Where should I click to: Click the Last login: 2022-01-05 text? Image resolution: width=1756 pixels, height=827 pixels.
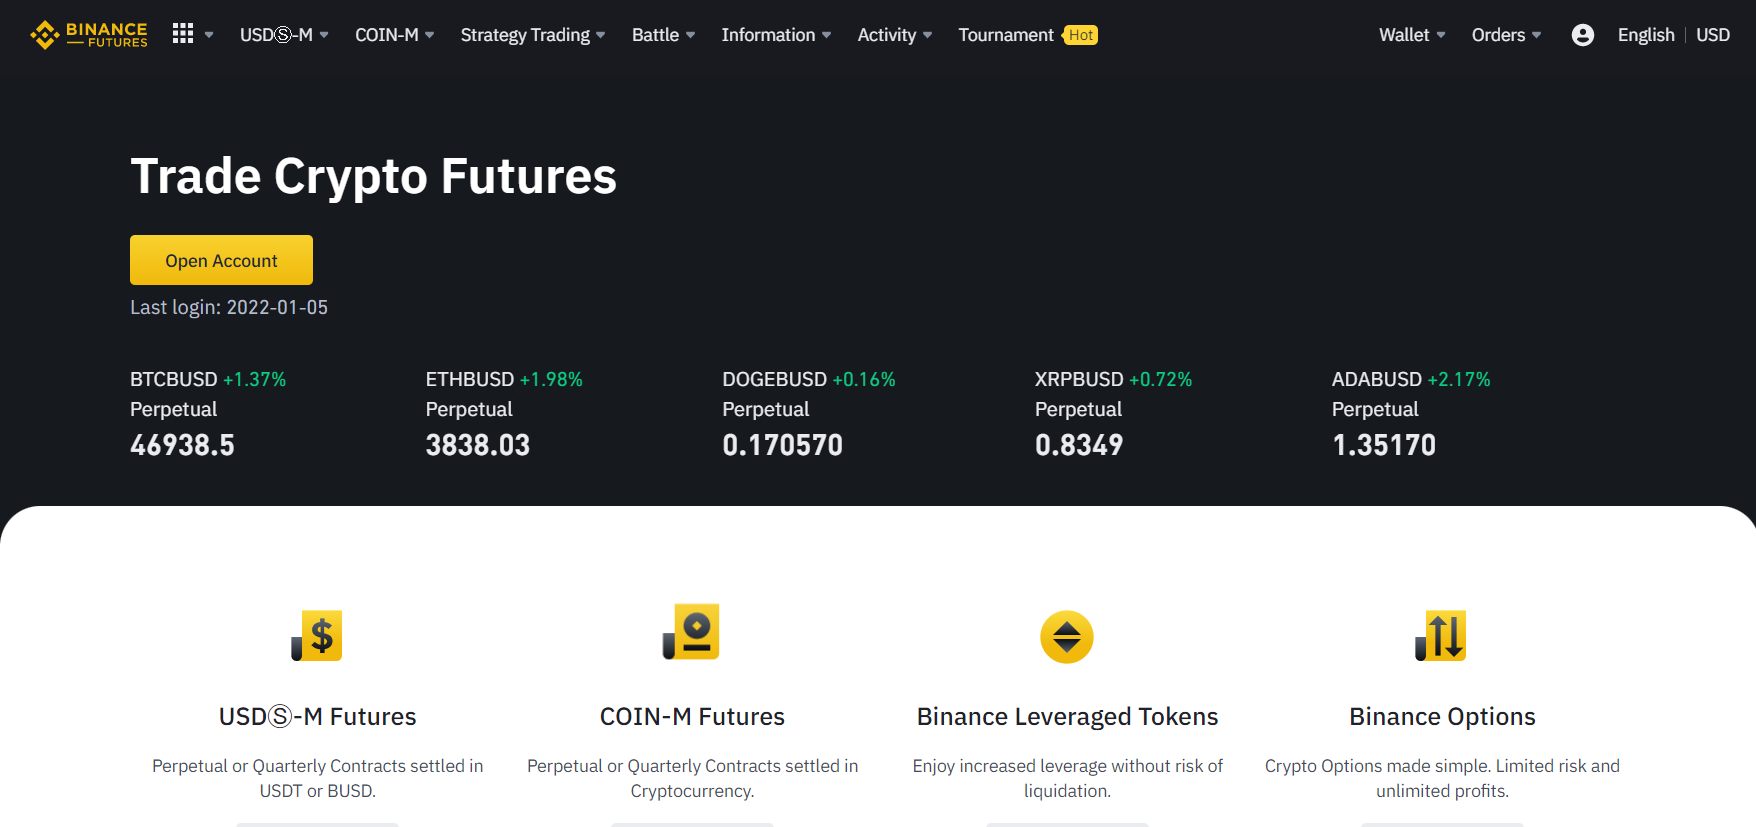click(229, 307)
